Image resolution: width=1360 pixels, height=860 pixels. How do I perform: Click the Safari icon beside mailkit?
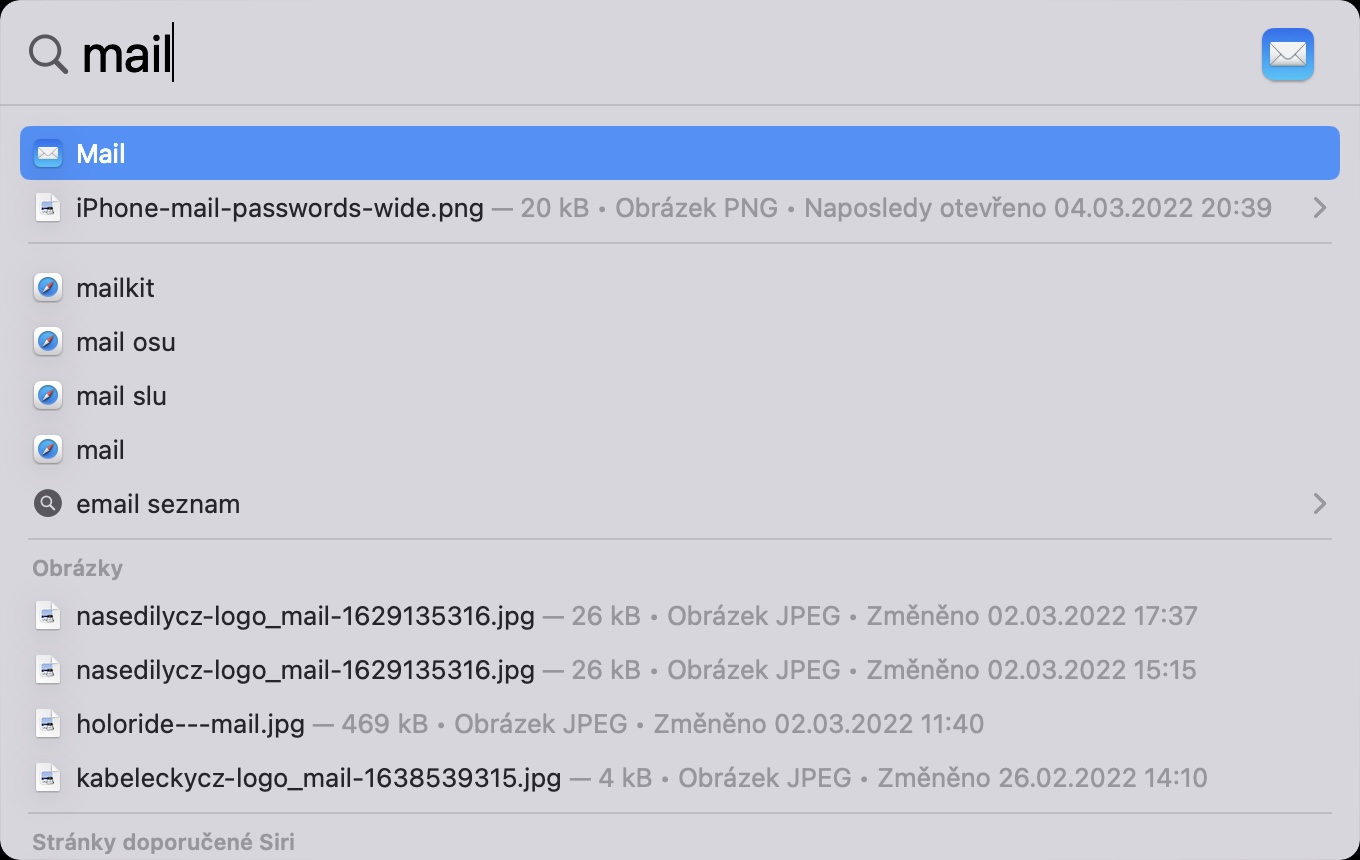pos(47,288)
